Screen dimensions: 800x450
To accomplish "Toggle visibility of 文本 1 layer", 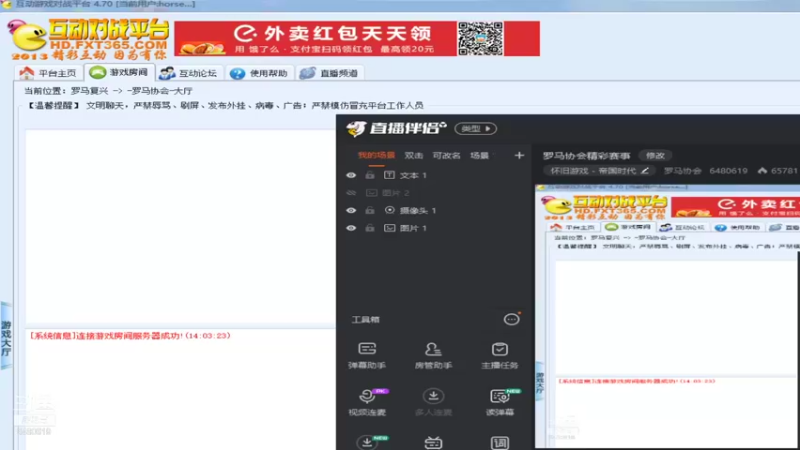I will 351,175.
